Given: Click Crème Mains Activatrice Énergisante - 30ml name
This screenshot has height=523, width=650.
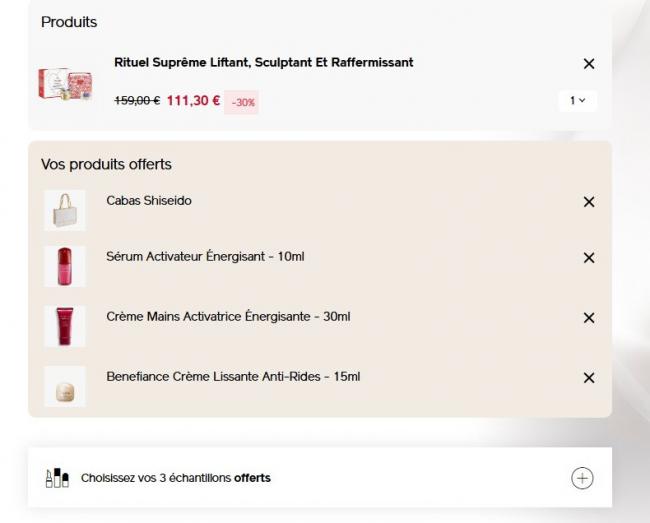Looking at the screenshot, I should click(228, 317).
